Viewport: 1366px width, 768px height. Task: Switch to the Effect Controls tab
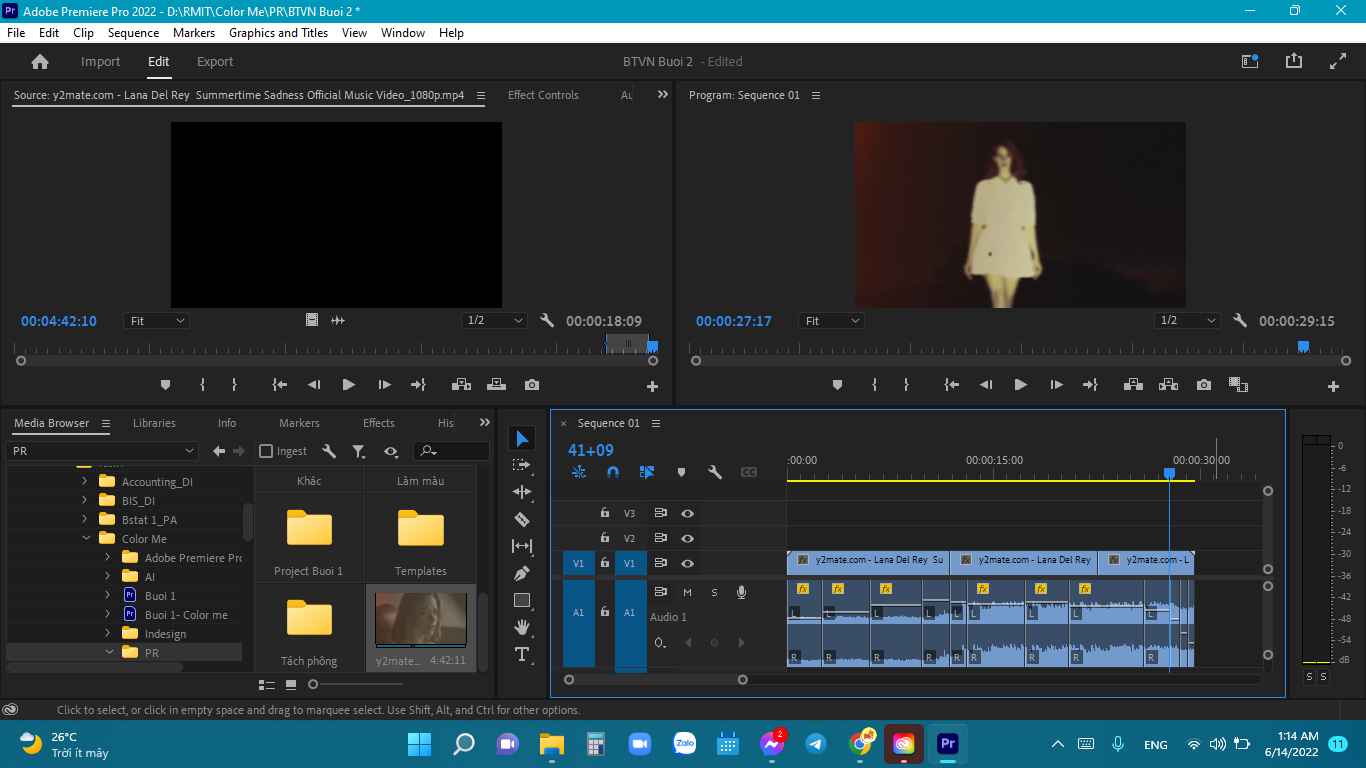pyautogui.click(x=543, y=95)
